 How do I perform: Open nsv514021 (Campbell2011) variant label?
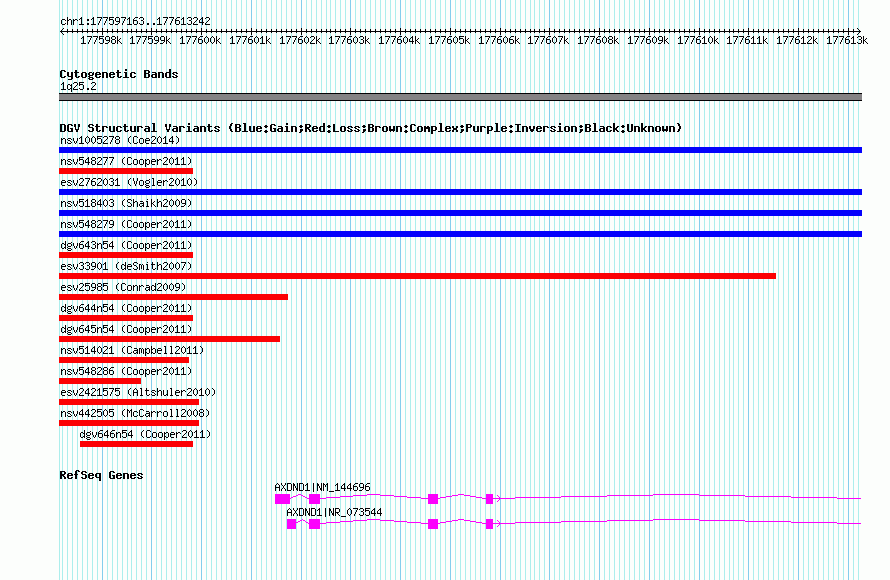tap(132, 350)
